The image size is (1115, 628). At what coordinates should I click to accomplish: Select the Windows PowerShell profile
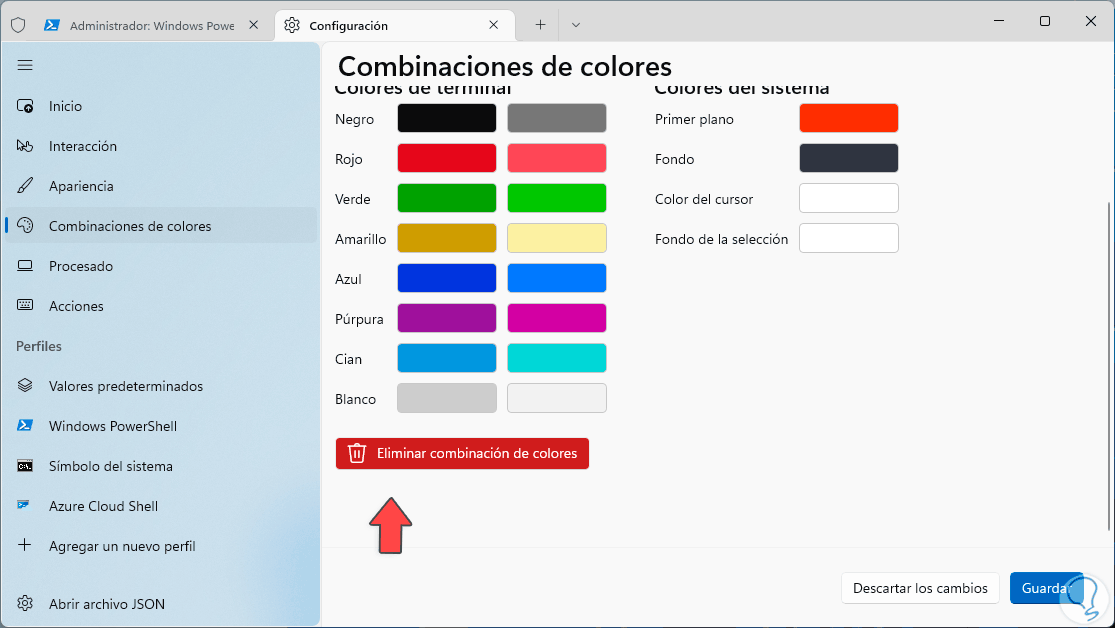(112, 426)
